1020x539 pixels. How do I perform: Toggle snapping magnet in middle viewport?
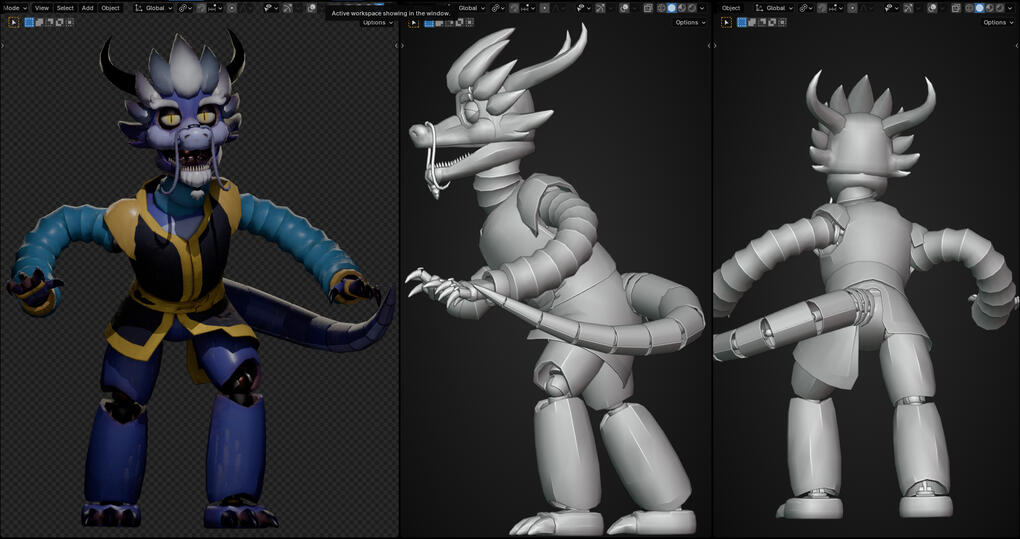coord(514,8)
